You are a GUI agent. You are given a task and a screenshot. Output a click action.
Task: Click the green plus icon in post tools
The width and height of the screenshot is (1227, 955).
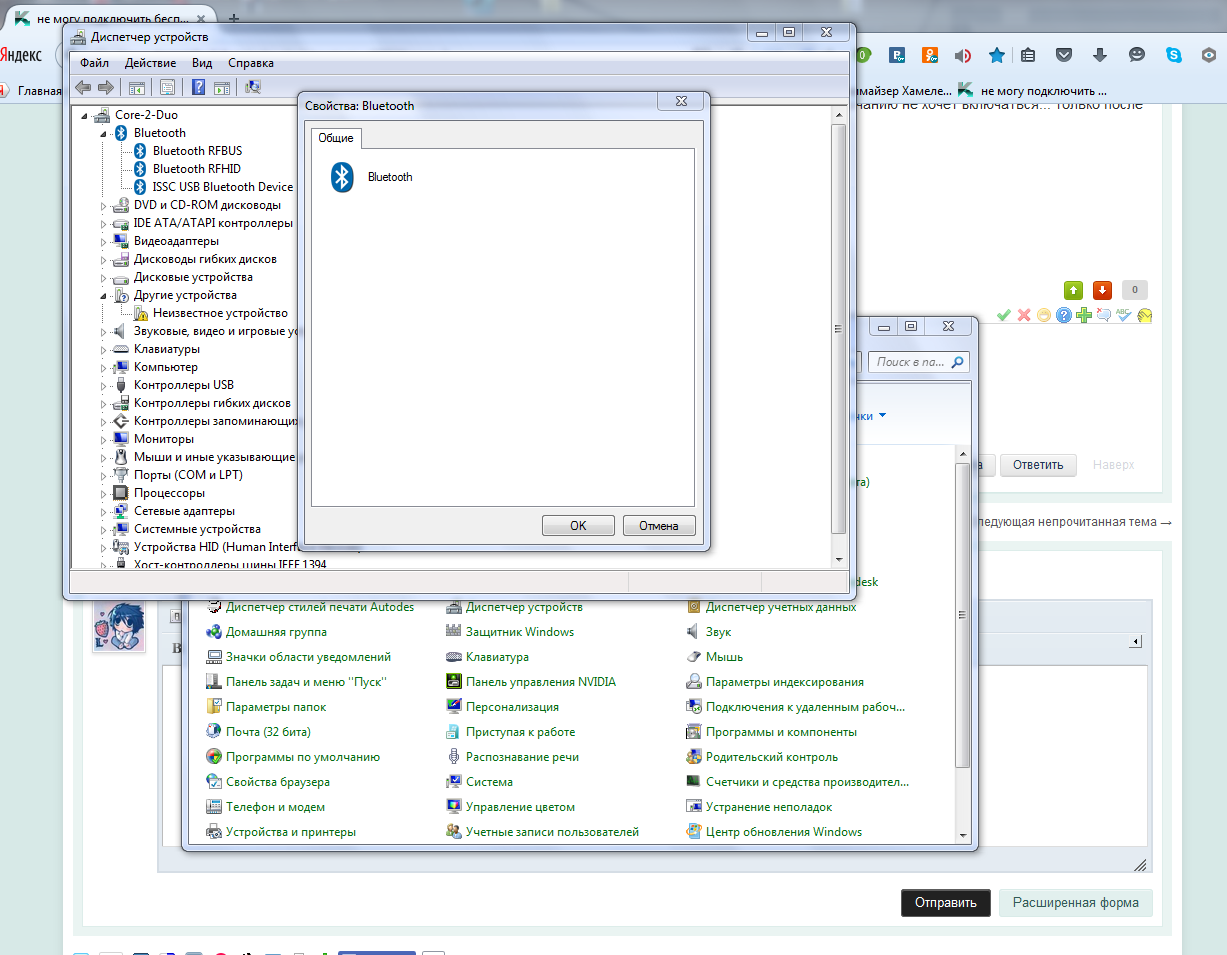[1084, 315]
